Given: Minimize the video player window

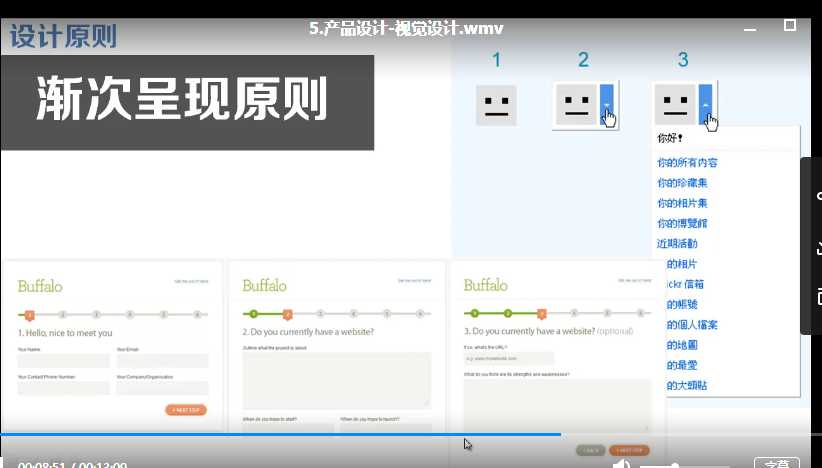Looking at the screenshot, I should 750,29.
